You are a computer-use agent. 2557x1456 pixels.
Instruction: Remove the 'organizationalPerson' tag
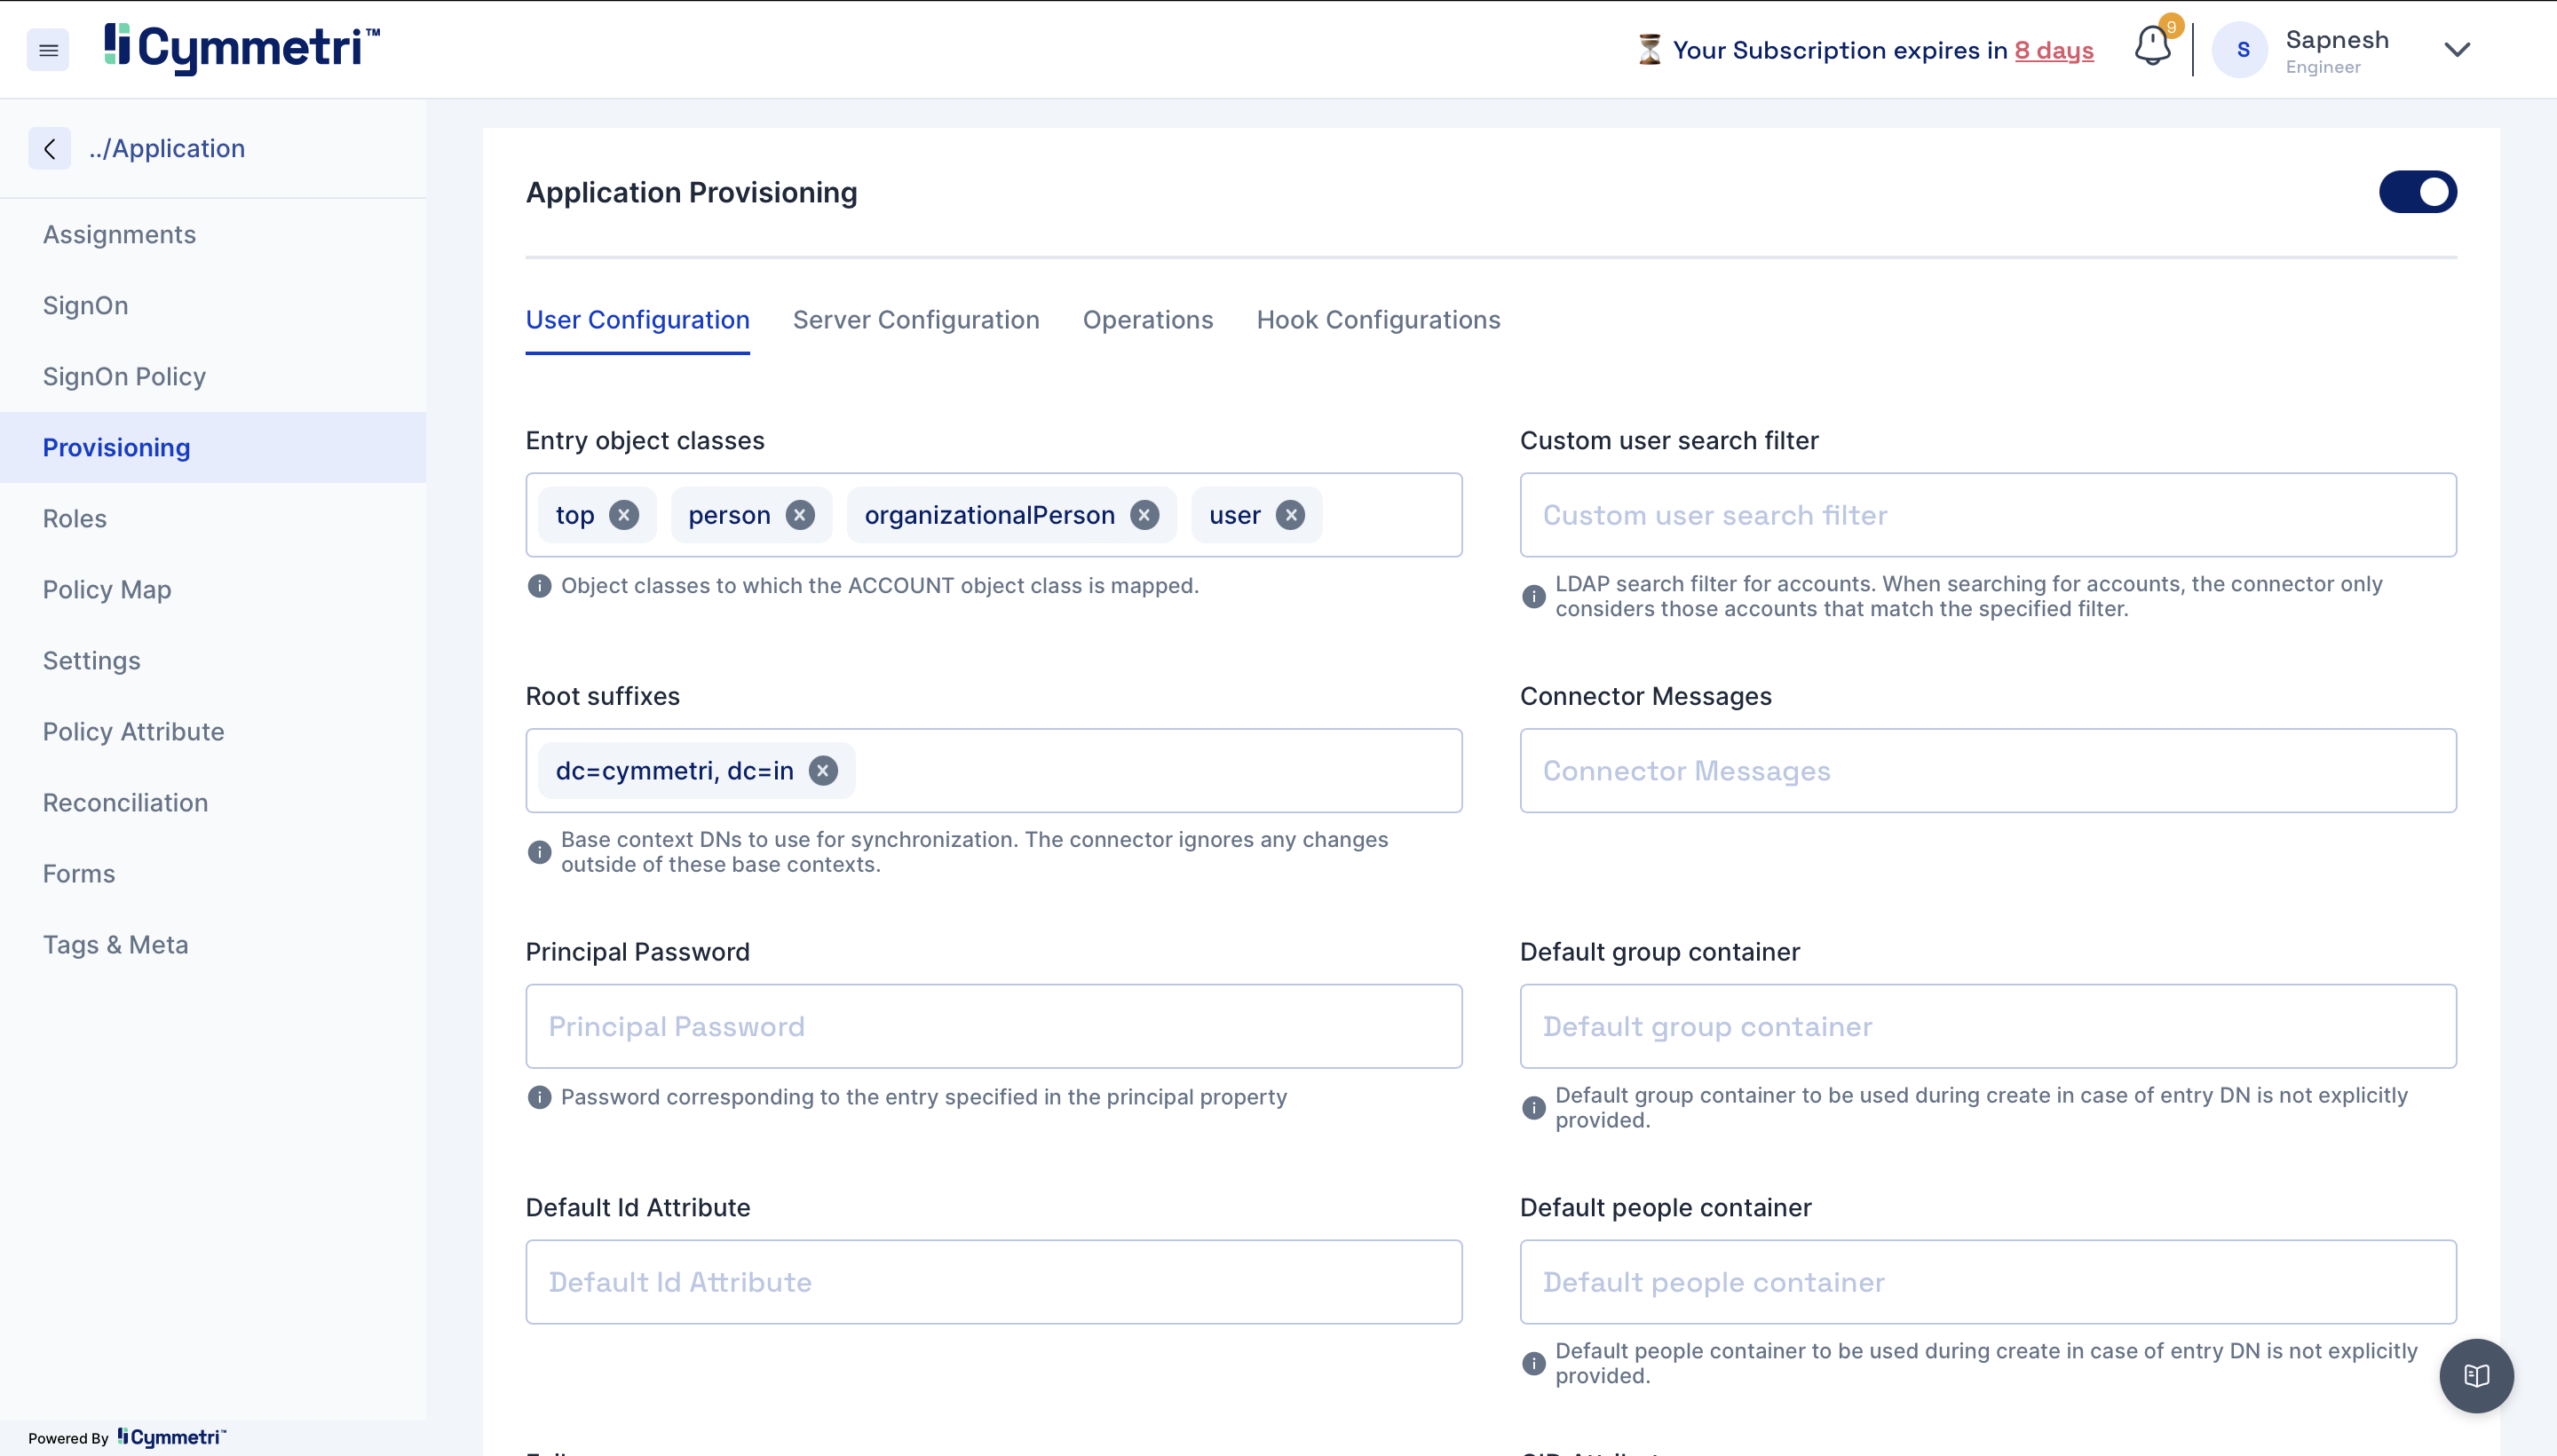[1144, 515]
